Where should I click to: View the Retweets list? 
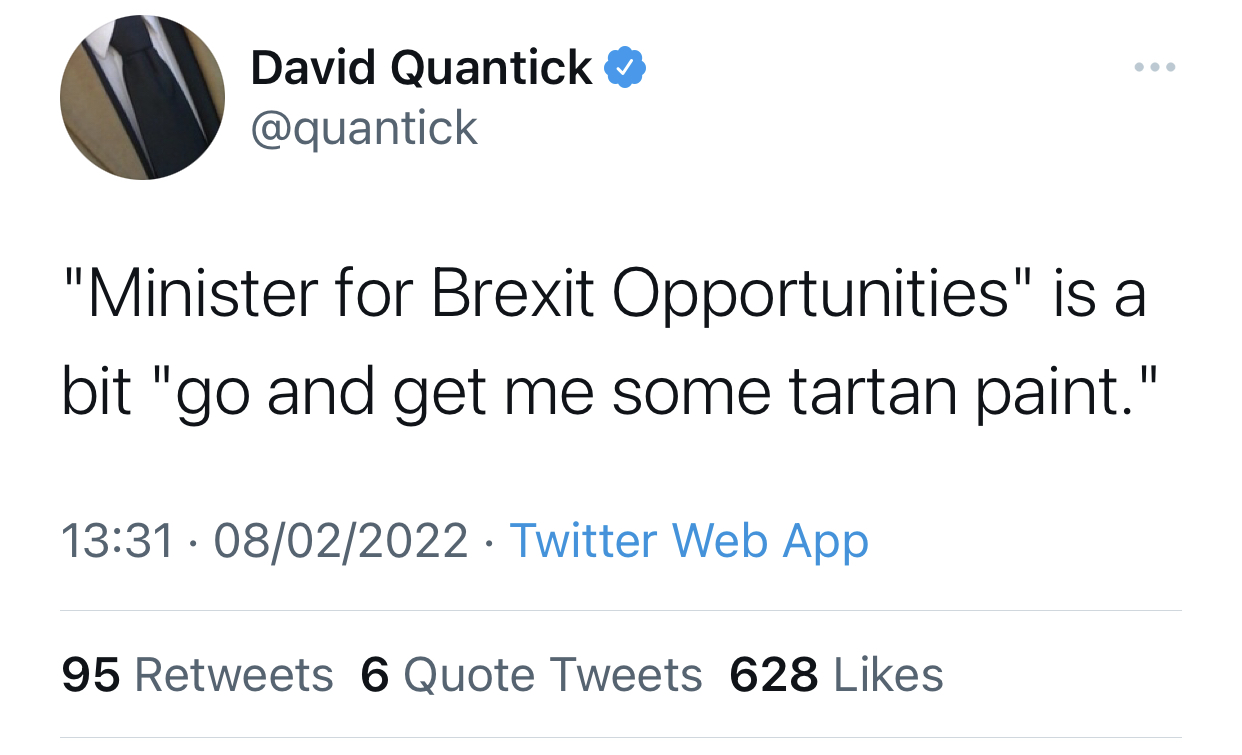pos(232,675)
